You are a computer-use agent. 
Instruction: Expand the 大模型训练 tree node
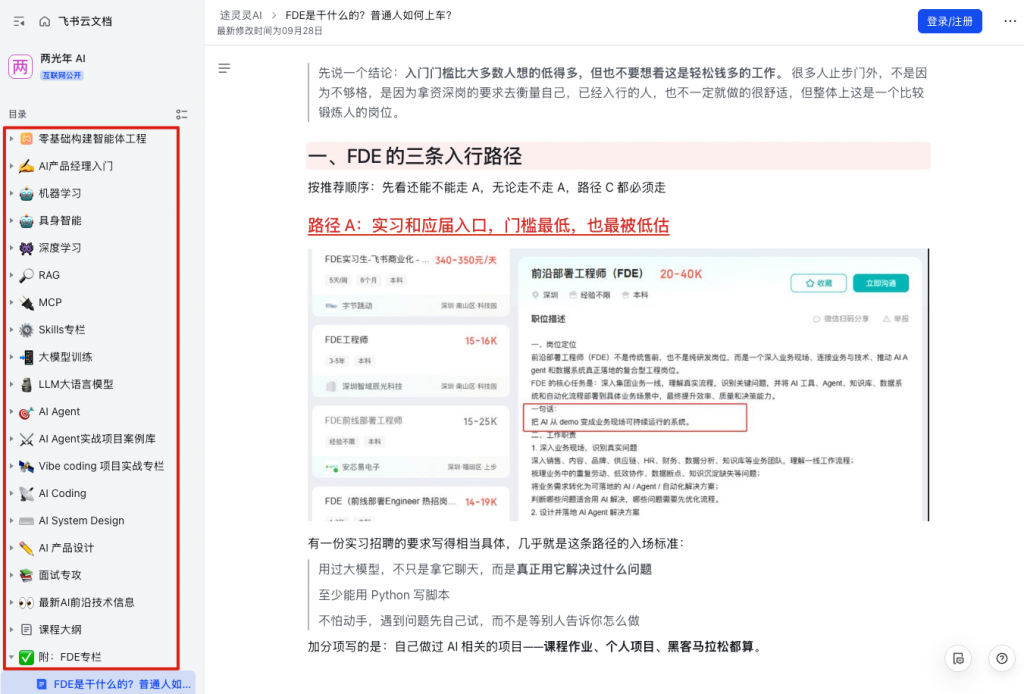click(x=11, y=356)
